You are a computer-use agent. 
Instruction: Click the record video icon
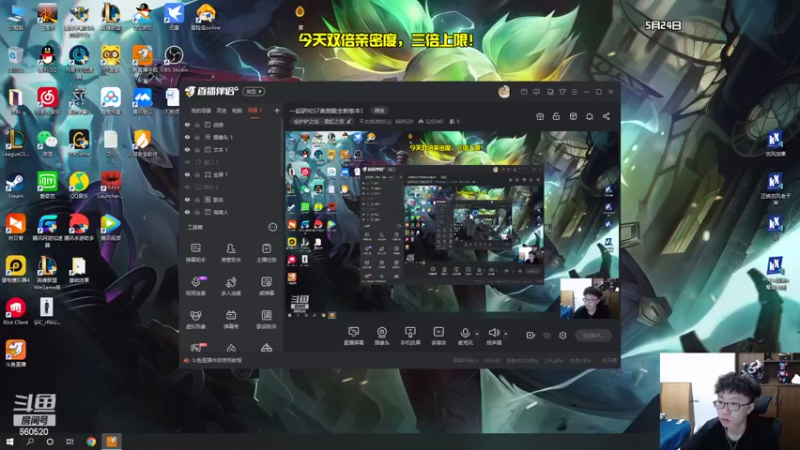click(530, 335)
